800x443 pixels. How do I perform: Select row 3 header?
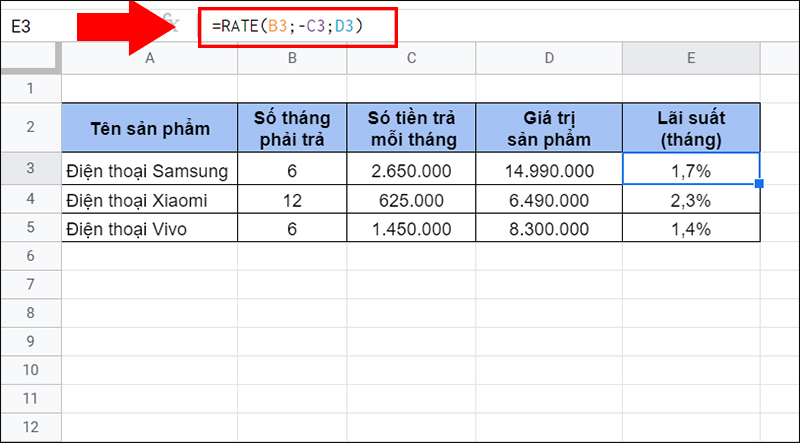coord(30,170)
